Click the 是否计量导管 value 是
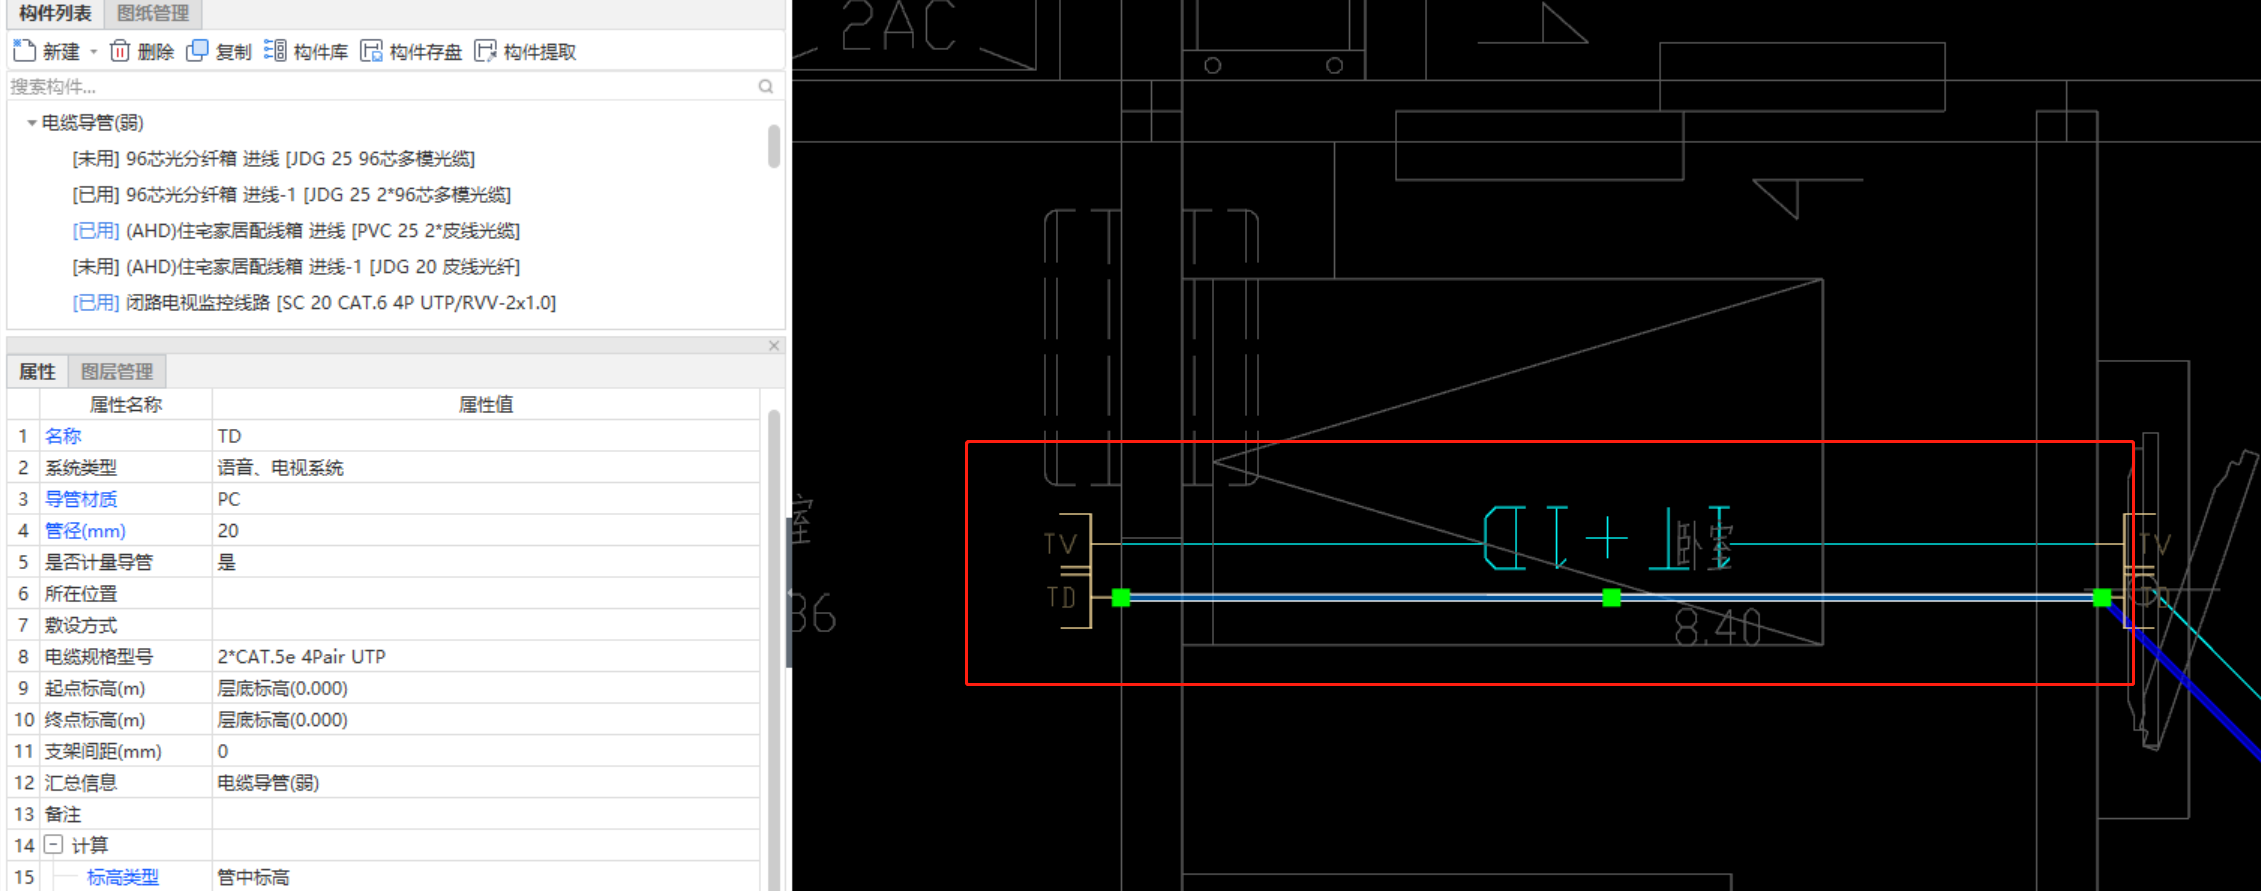This screenshot has height=891, width=2261. click(486, 562)
